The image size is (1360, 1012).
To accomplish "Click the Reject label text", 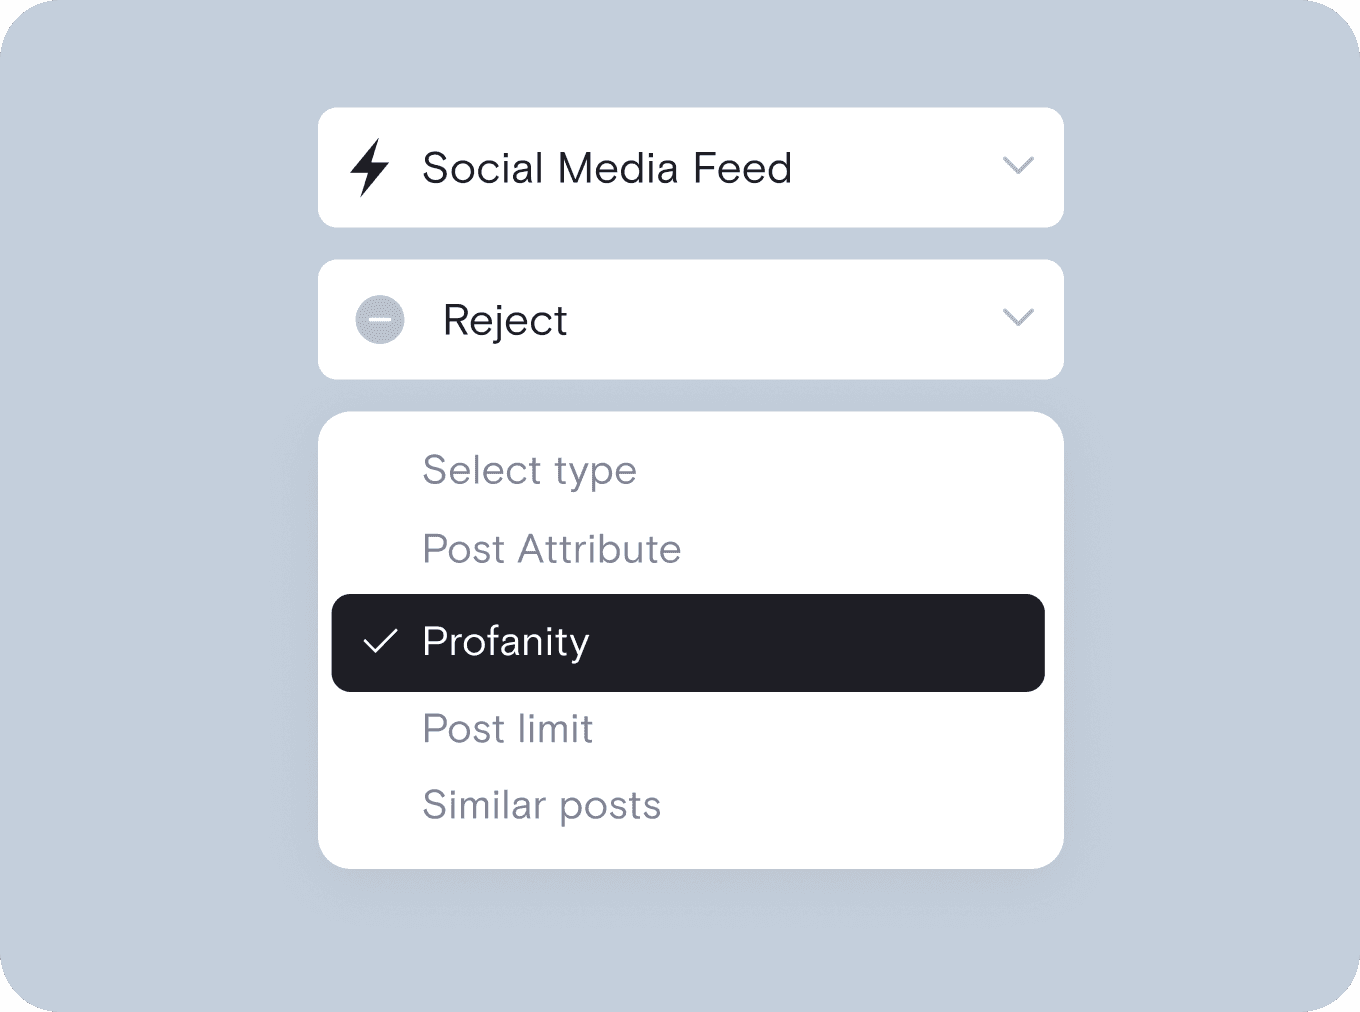I will point(505,321).
